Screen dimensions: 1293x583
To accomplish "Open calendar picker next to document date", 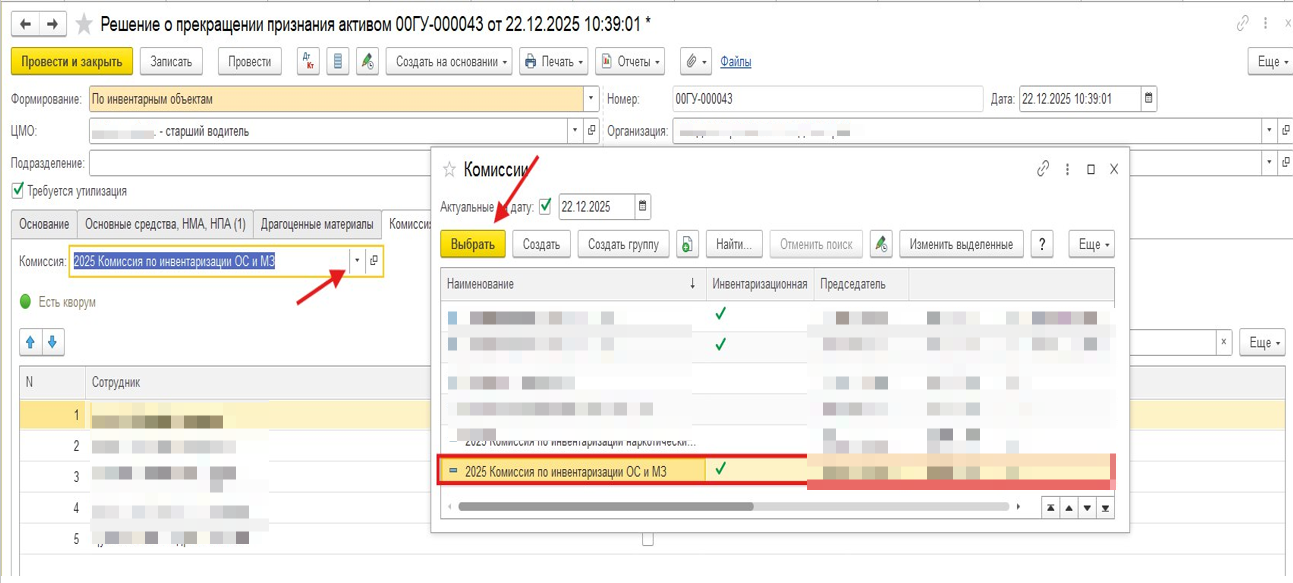I will 1149,99.
